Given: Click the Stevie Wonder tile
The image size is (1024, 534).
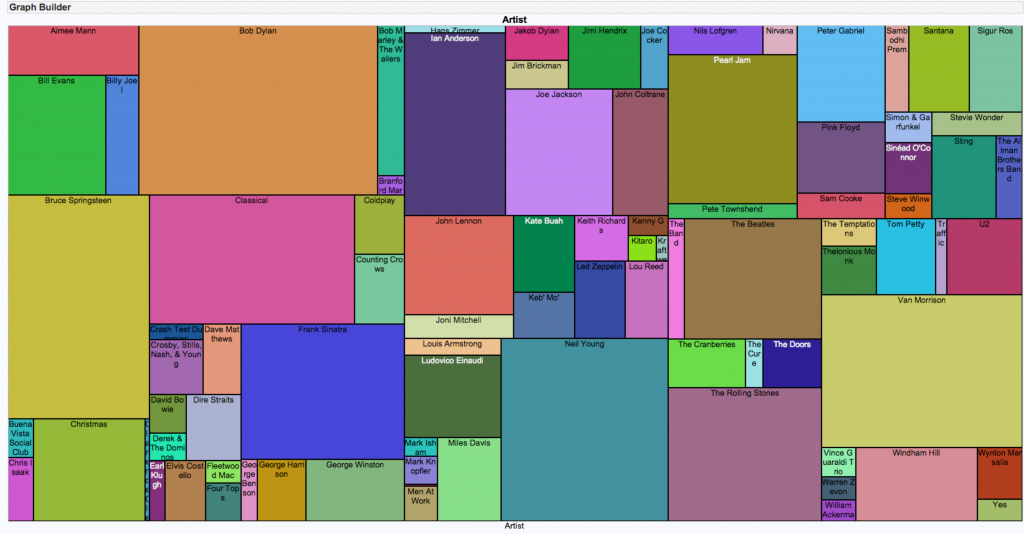Looking at the screenshot, I should (x=976, y=123).
